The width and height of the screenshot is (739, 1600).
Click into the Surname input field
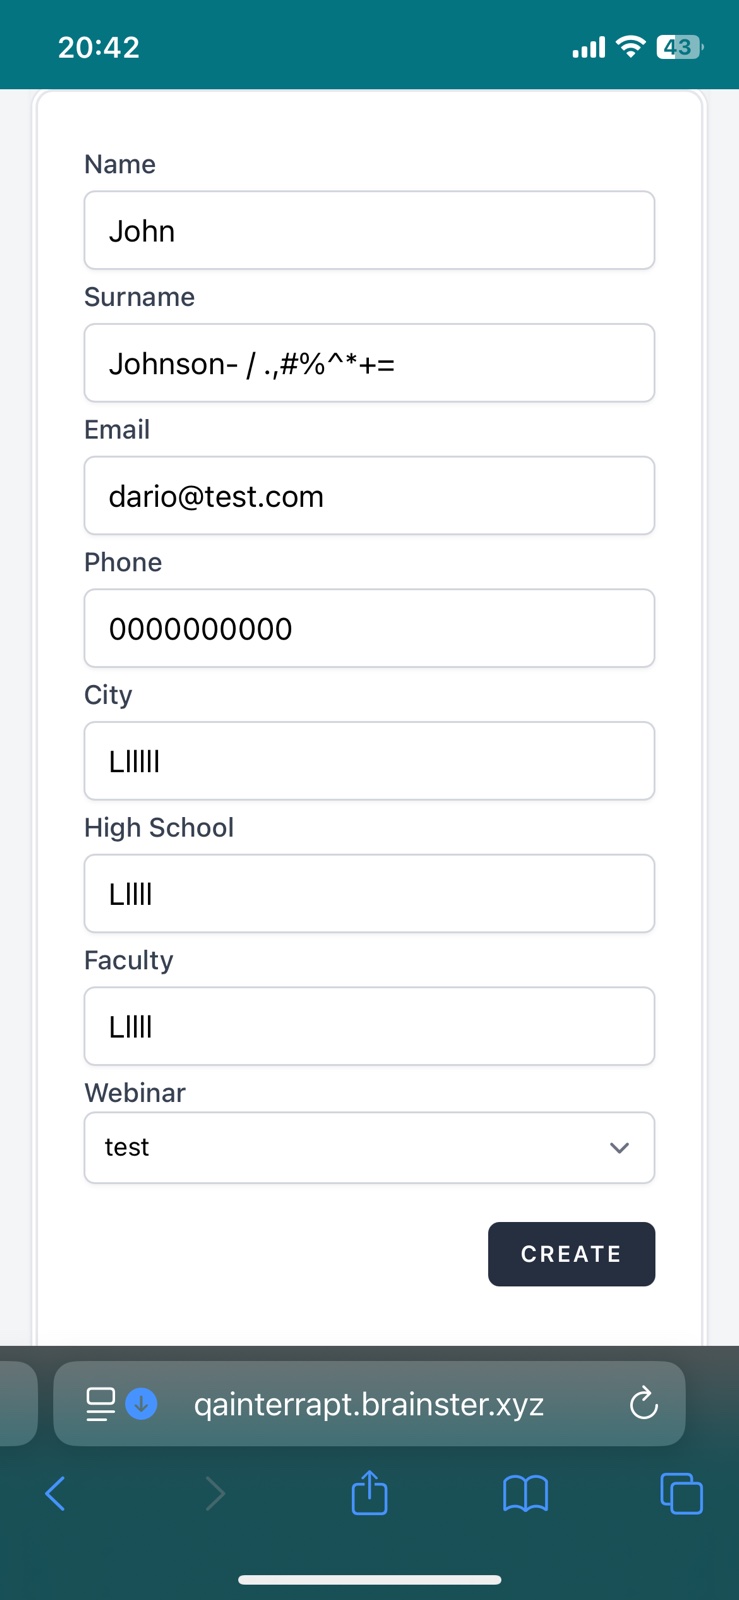(369, 363)
